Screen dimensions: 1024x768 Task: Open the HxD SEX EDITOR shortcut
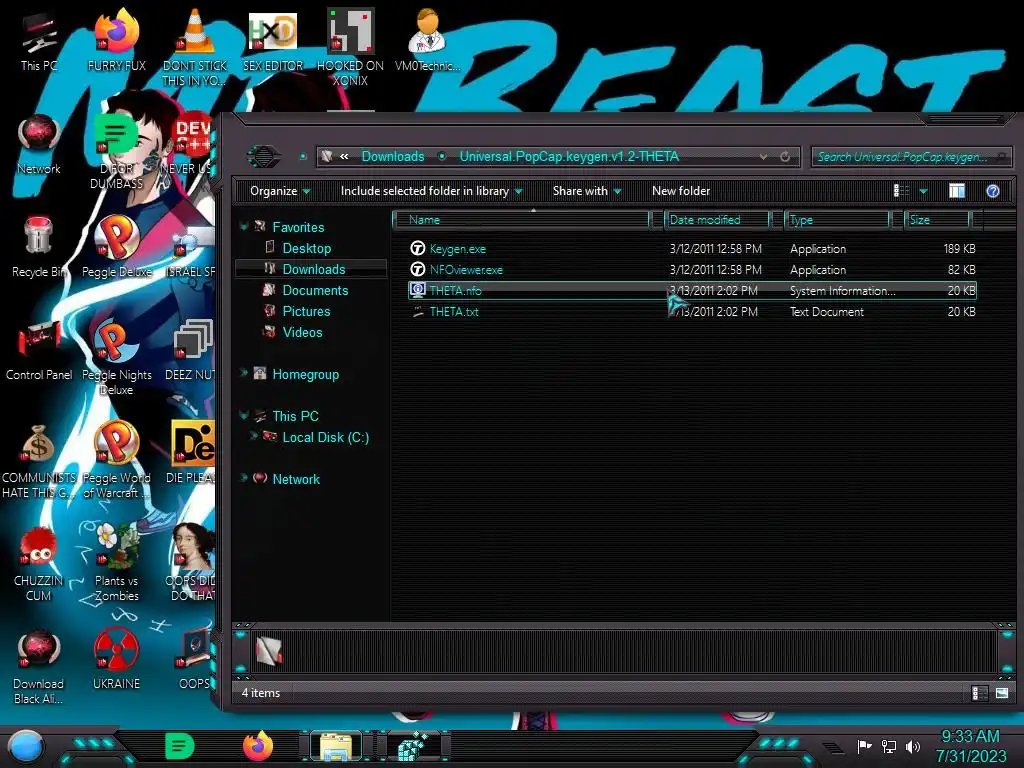273,43
